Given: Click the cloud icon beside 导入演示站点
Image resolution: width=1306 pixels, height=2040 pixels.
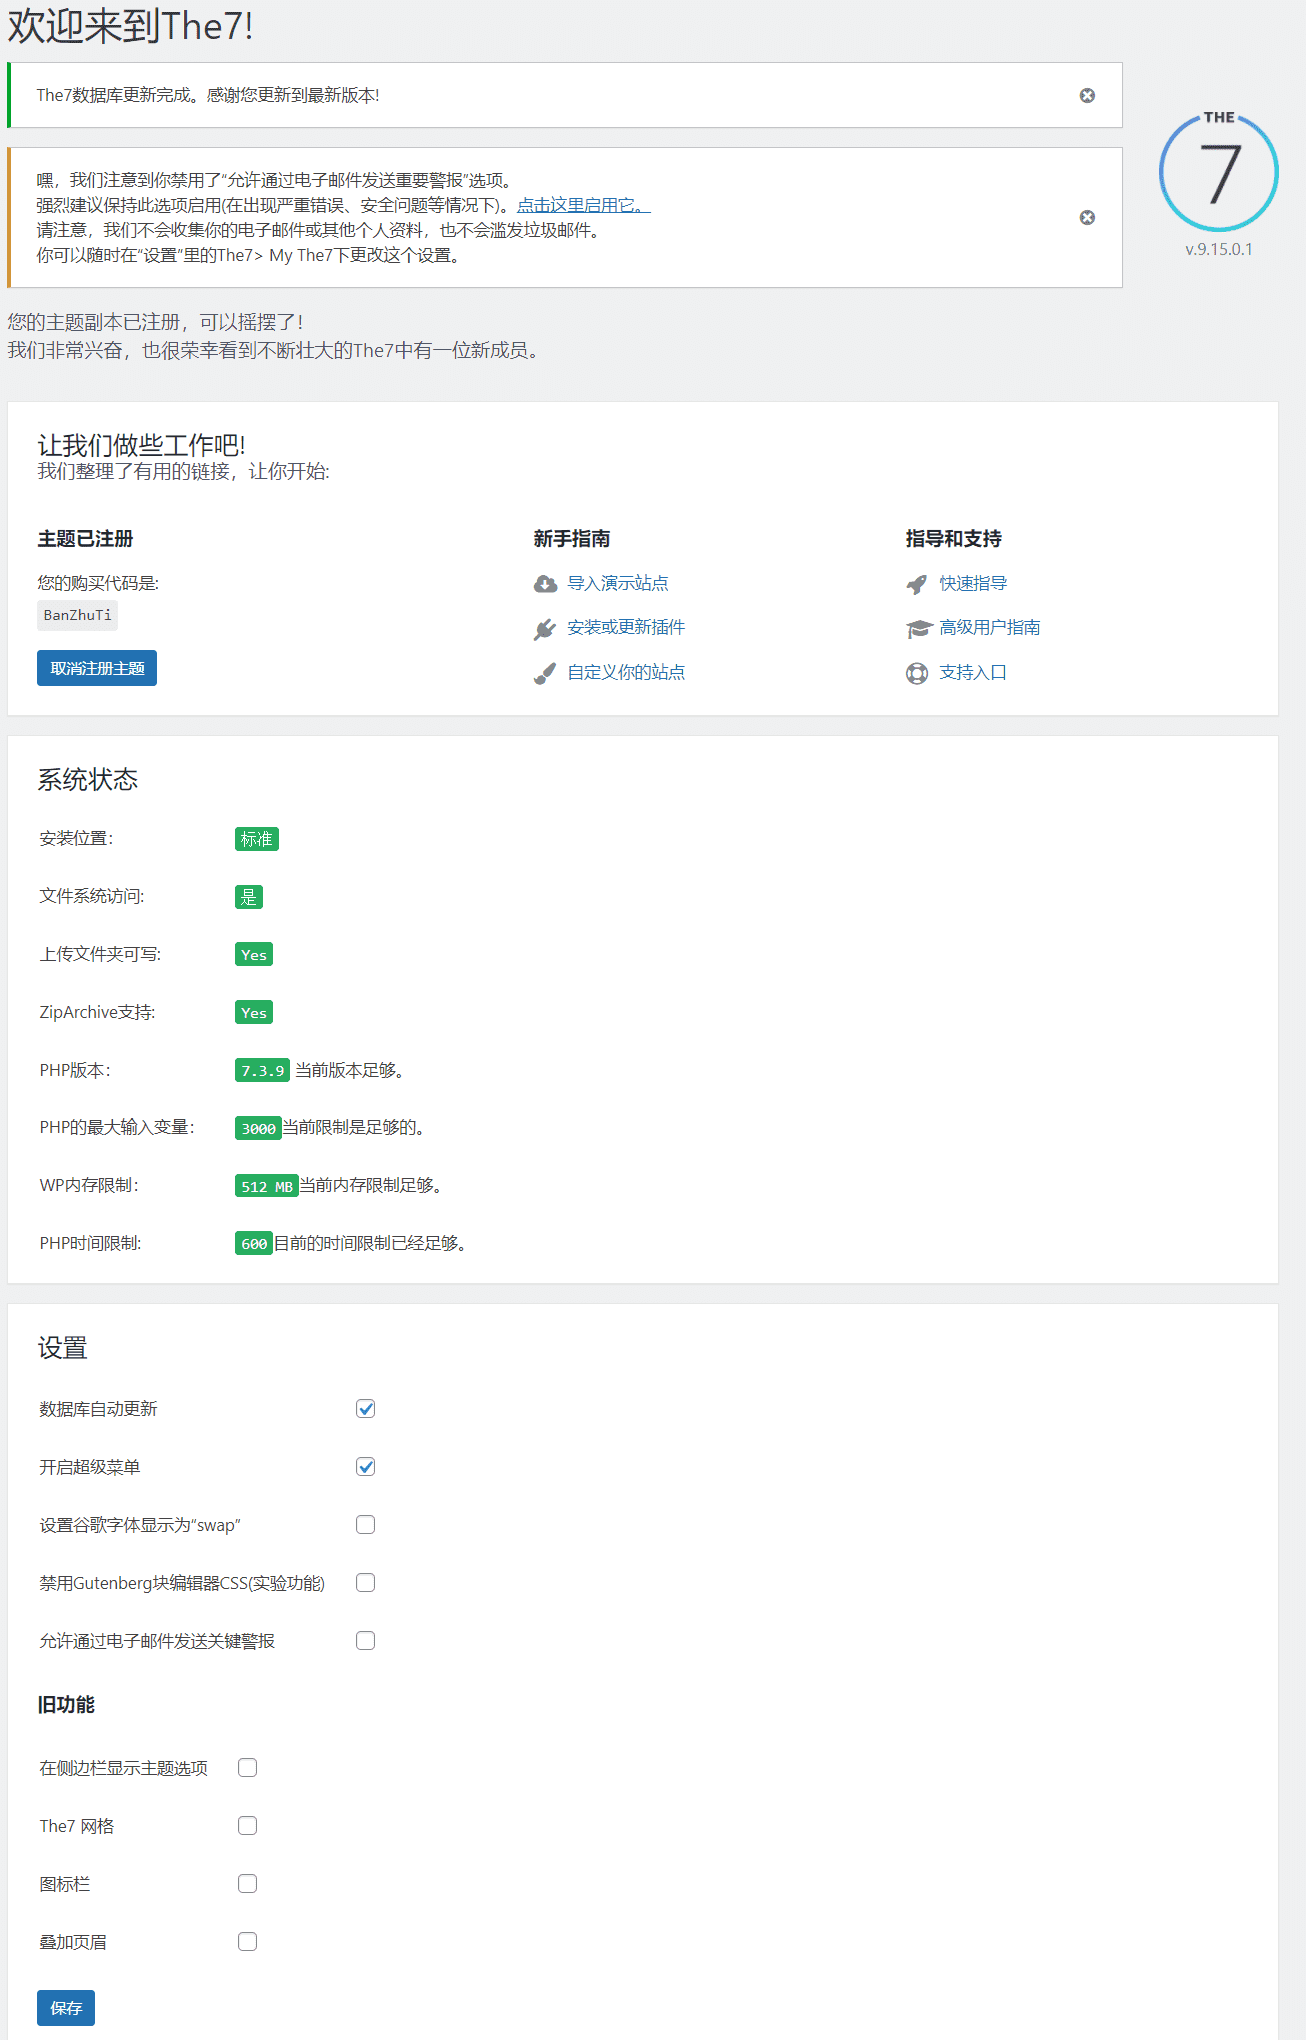Looking at the screenshot, I should coord(545,584).
